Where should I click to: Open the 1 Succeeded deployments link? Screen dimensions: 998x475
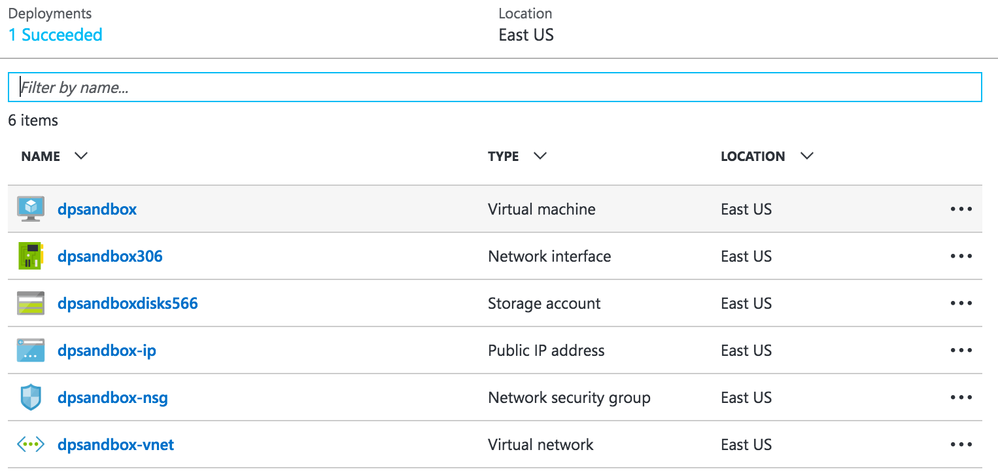[55, 35]
